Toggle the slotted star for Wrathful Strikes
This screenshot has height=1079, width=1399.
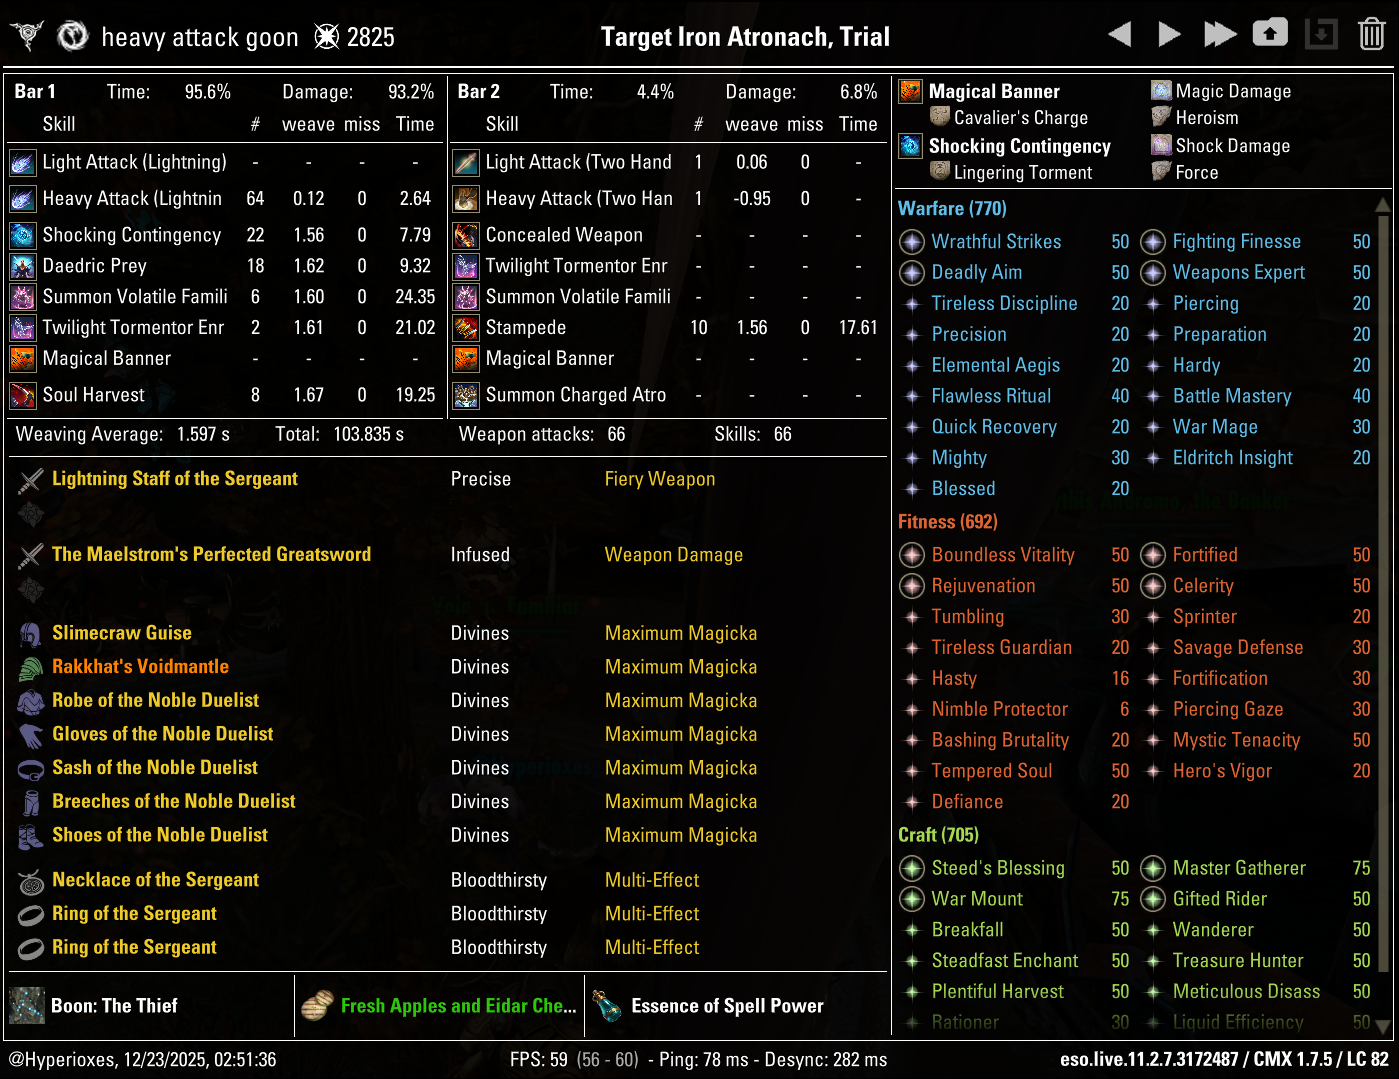coord(911,241)
